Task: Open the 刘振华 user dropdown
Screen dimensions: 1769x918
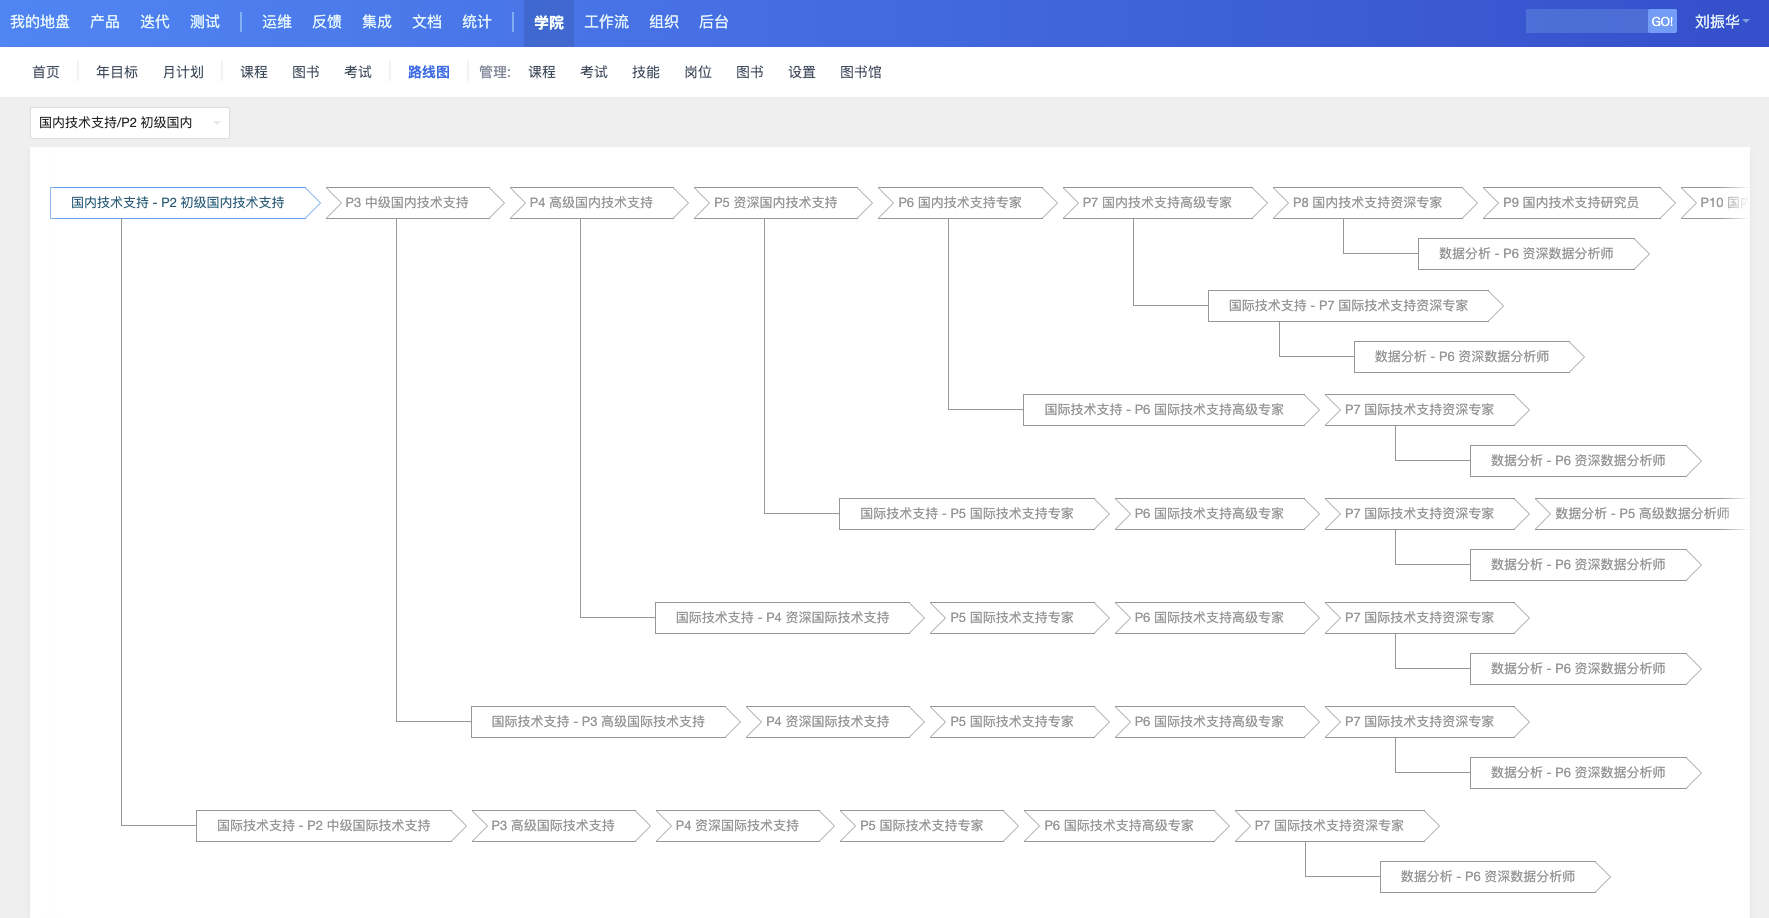Action: point(1722,22)
